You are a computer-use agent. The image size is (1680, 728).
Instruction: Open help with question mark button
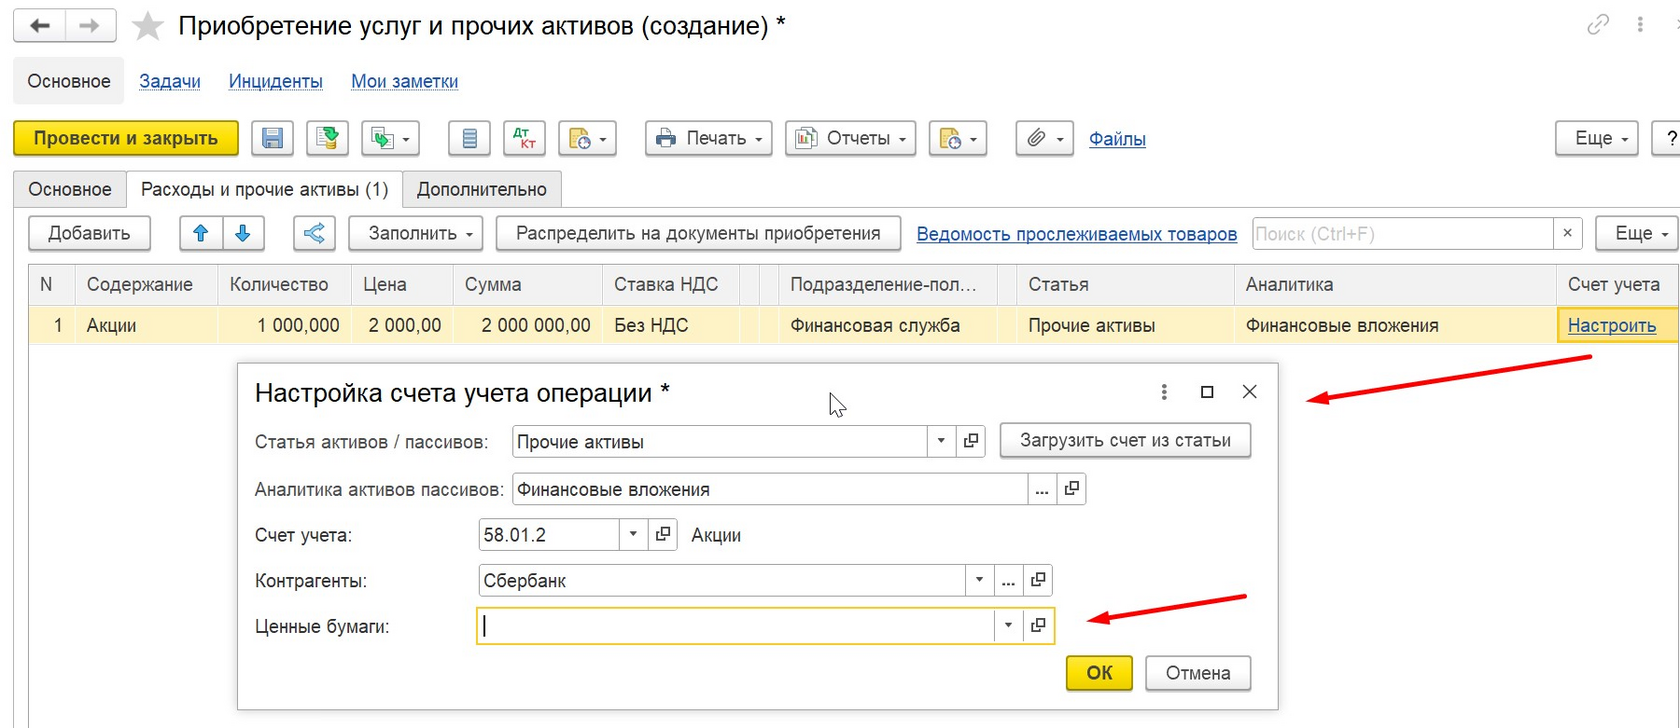pos(1668,138)
